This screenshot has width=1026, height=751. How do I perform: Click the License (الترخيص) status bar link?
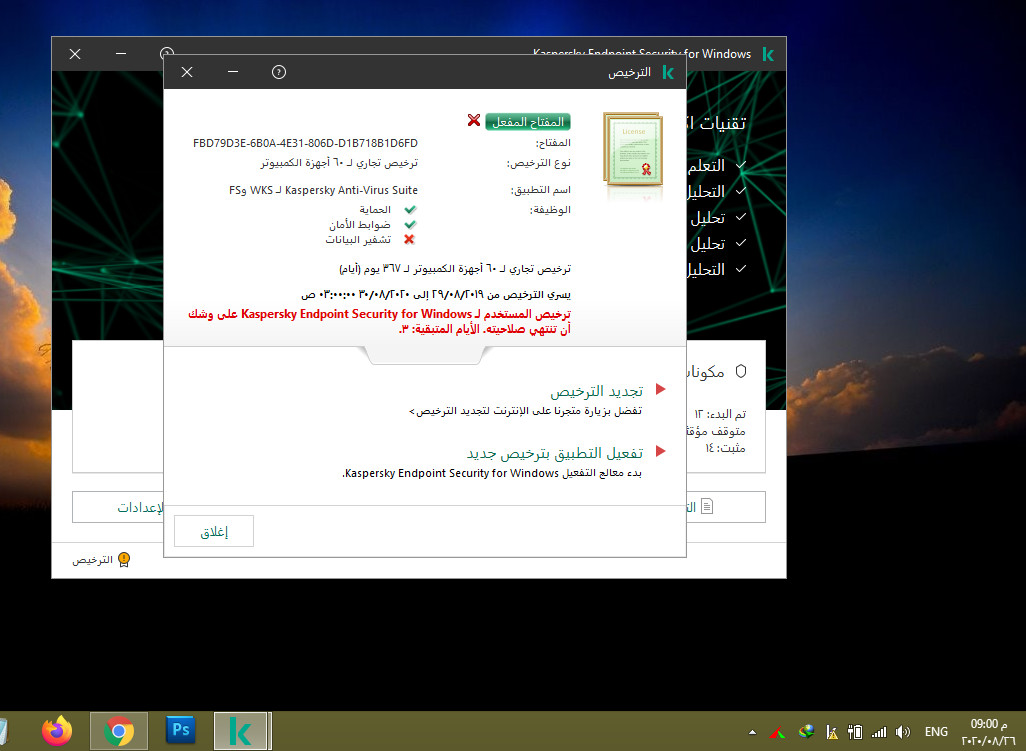coord(92,560)
